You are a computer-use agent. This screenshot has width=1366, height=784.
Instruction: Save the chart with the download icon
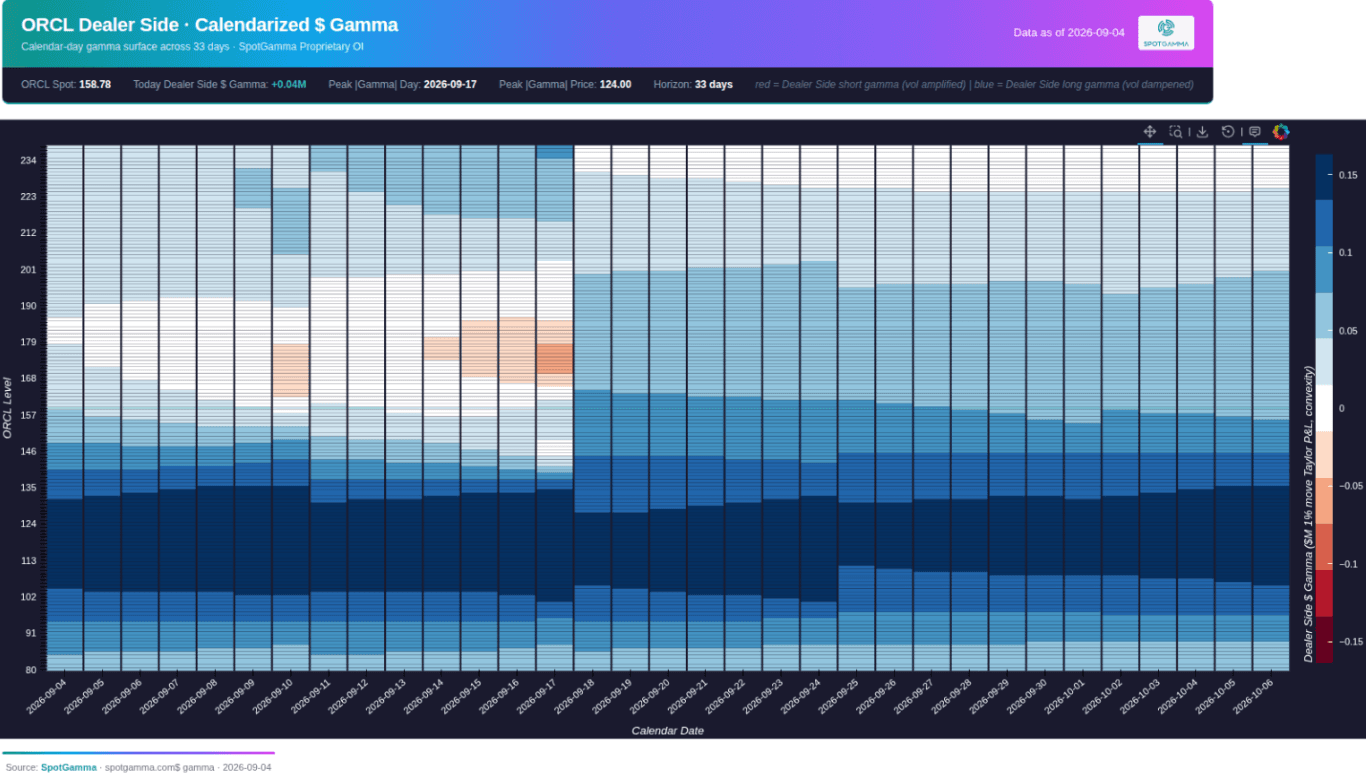click(x=1203, y=132)
